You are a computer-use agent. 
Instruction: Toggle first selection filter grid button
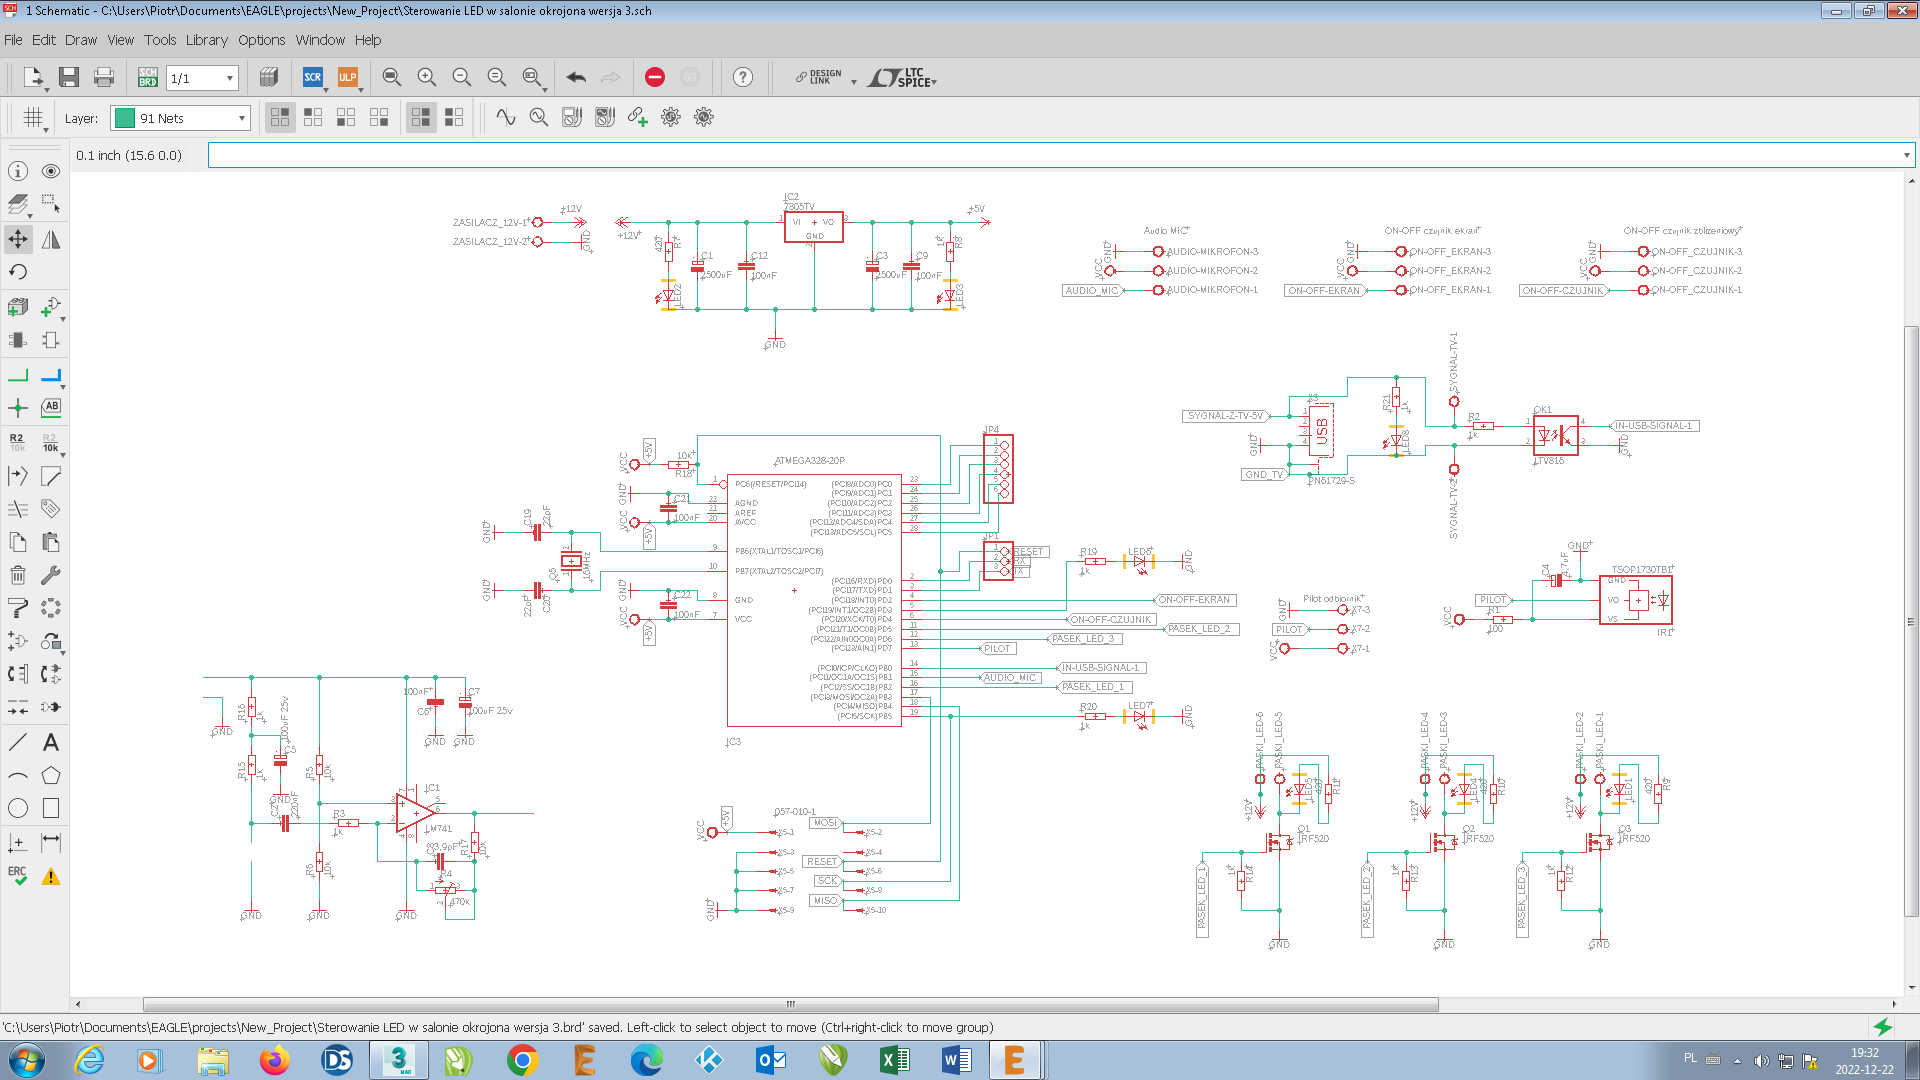tap(280, 117)
